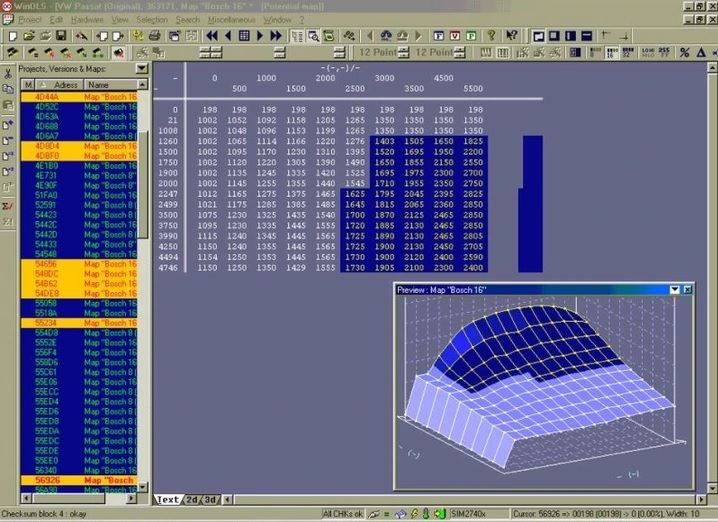
Task: Jump to the first map with double-left arrows
Action: 212,36
